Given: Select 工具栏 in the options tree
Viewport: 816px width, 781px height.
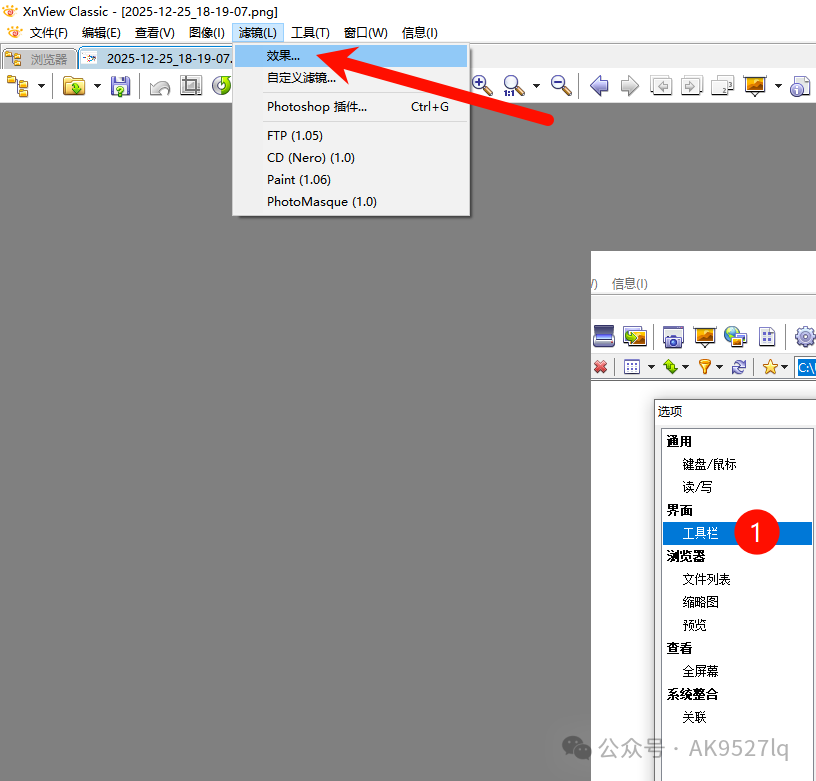Looking at the screenshot, I should click(x=700, y=533).
